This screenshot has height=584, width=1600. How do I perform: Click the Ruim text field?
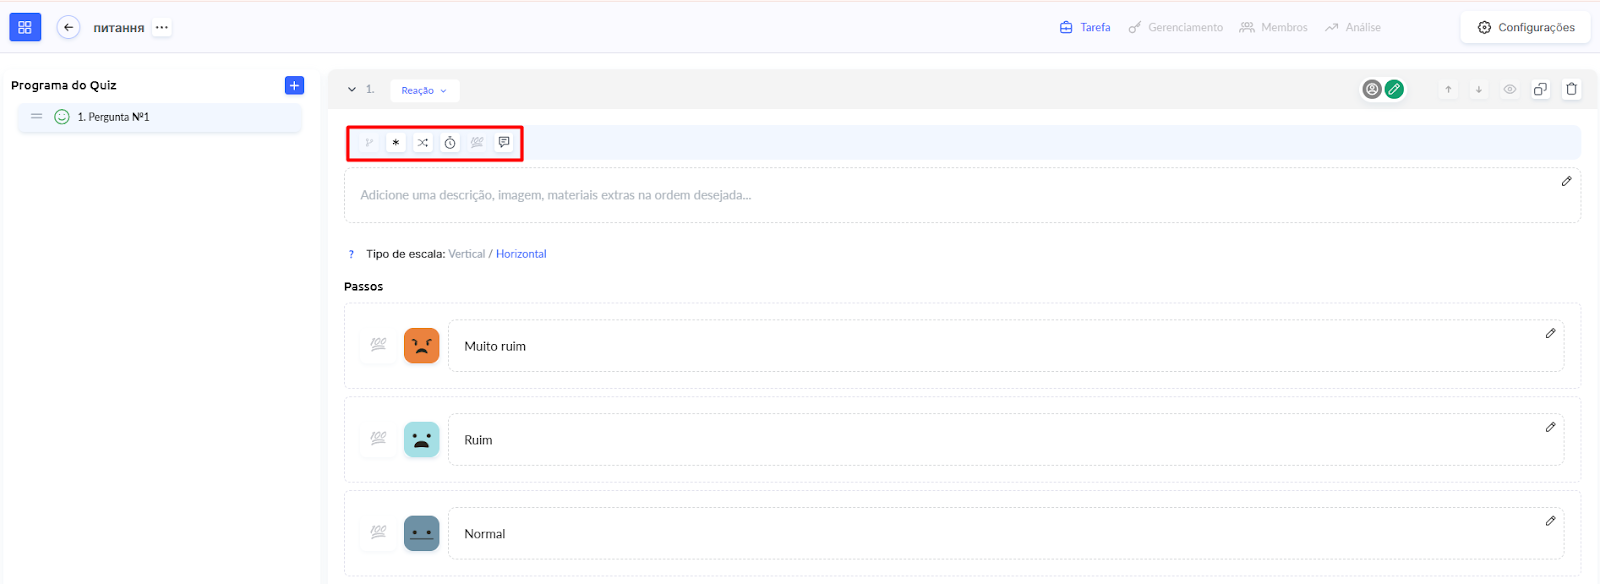[1006, 440]
